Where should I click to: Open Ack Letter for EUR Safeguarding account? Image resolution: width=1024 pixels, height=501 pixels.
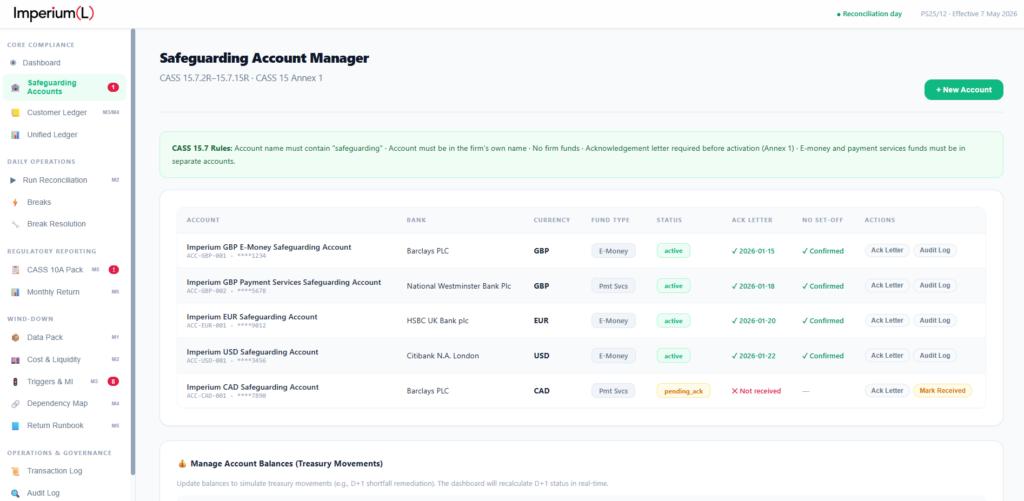tap(887, 321)
